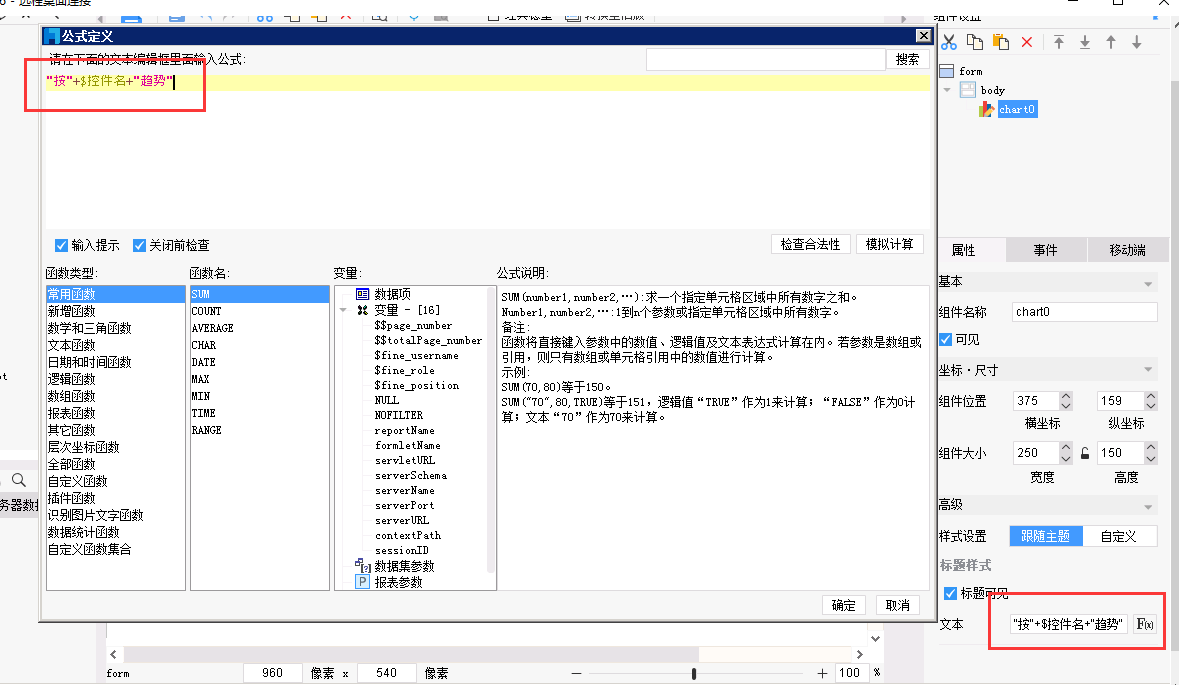Image resolution: width=1179 pixels, height=685 pixels.
Task: Click the Move to top arrow icon
Action: (1059, 42)
